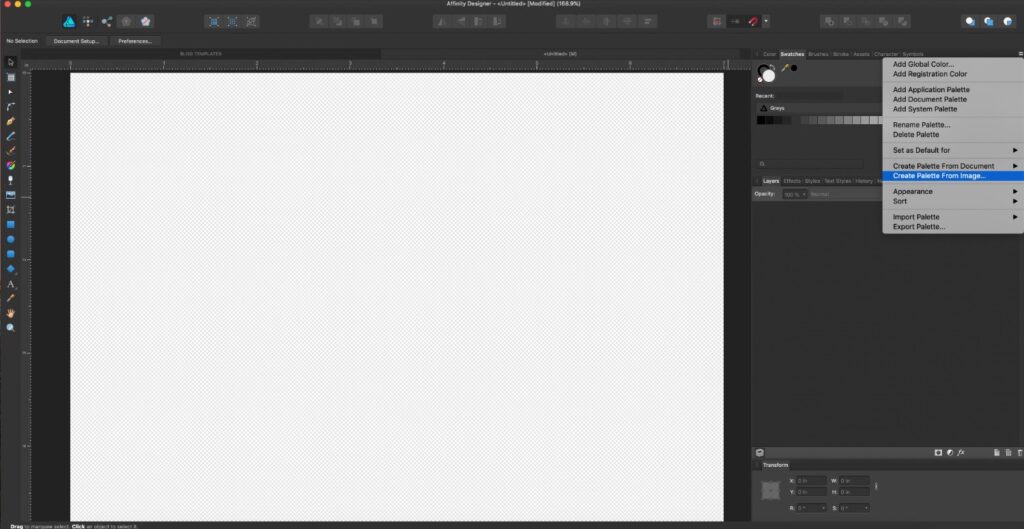Select the Ellipse shape tool

click(x=10, y=240)
